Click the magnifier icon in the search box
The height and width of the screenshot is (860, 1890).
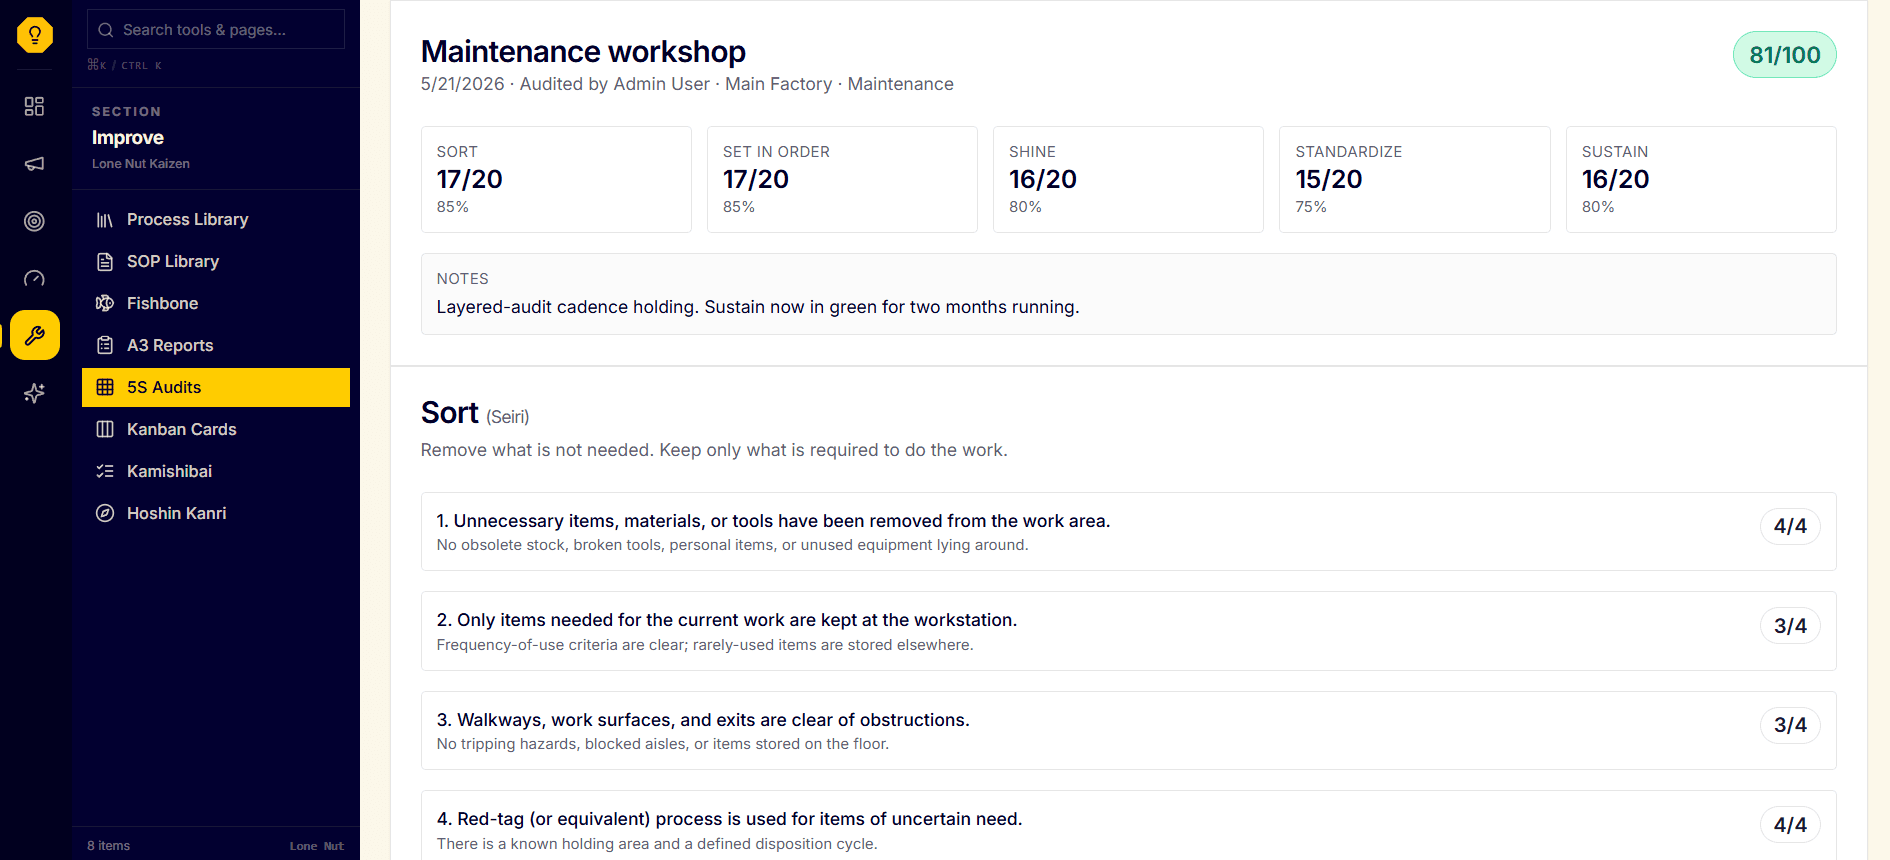(x=106, y=30)
